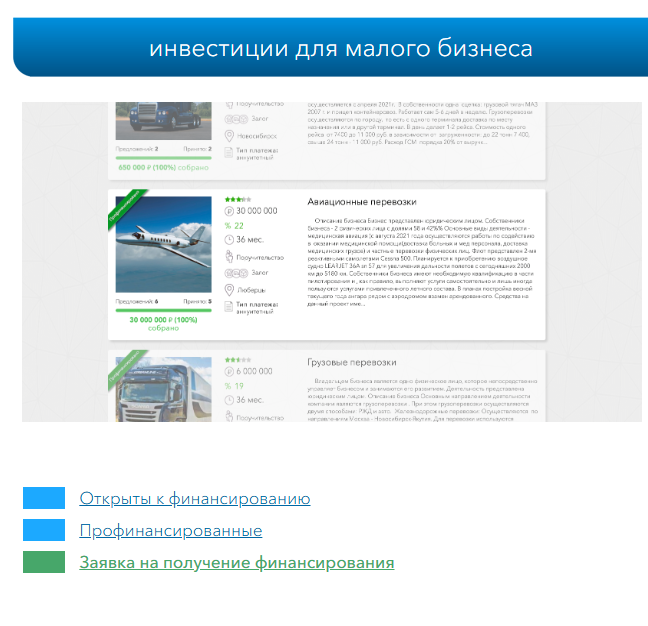Click the airplane photo thumbnail
Image resolution: width=648 pixels, height=626 pixels.
click(164, 244)
